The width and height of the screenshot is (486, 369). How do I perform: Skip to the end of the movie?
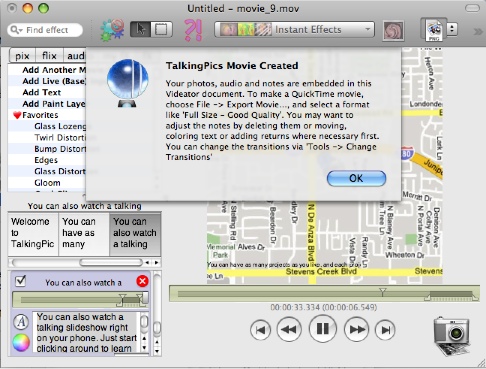click(x=385, y=330)
